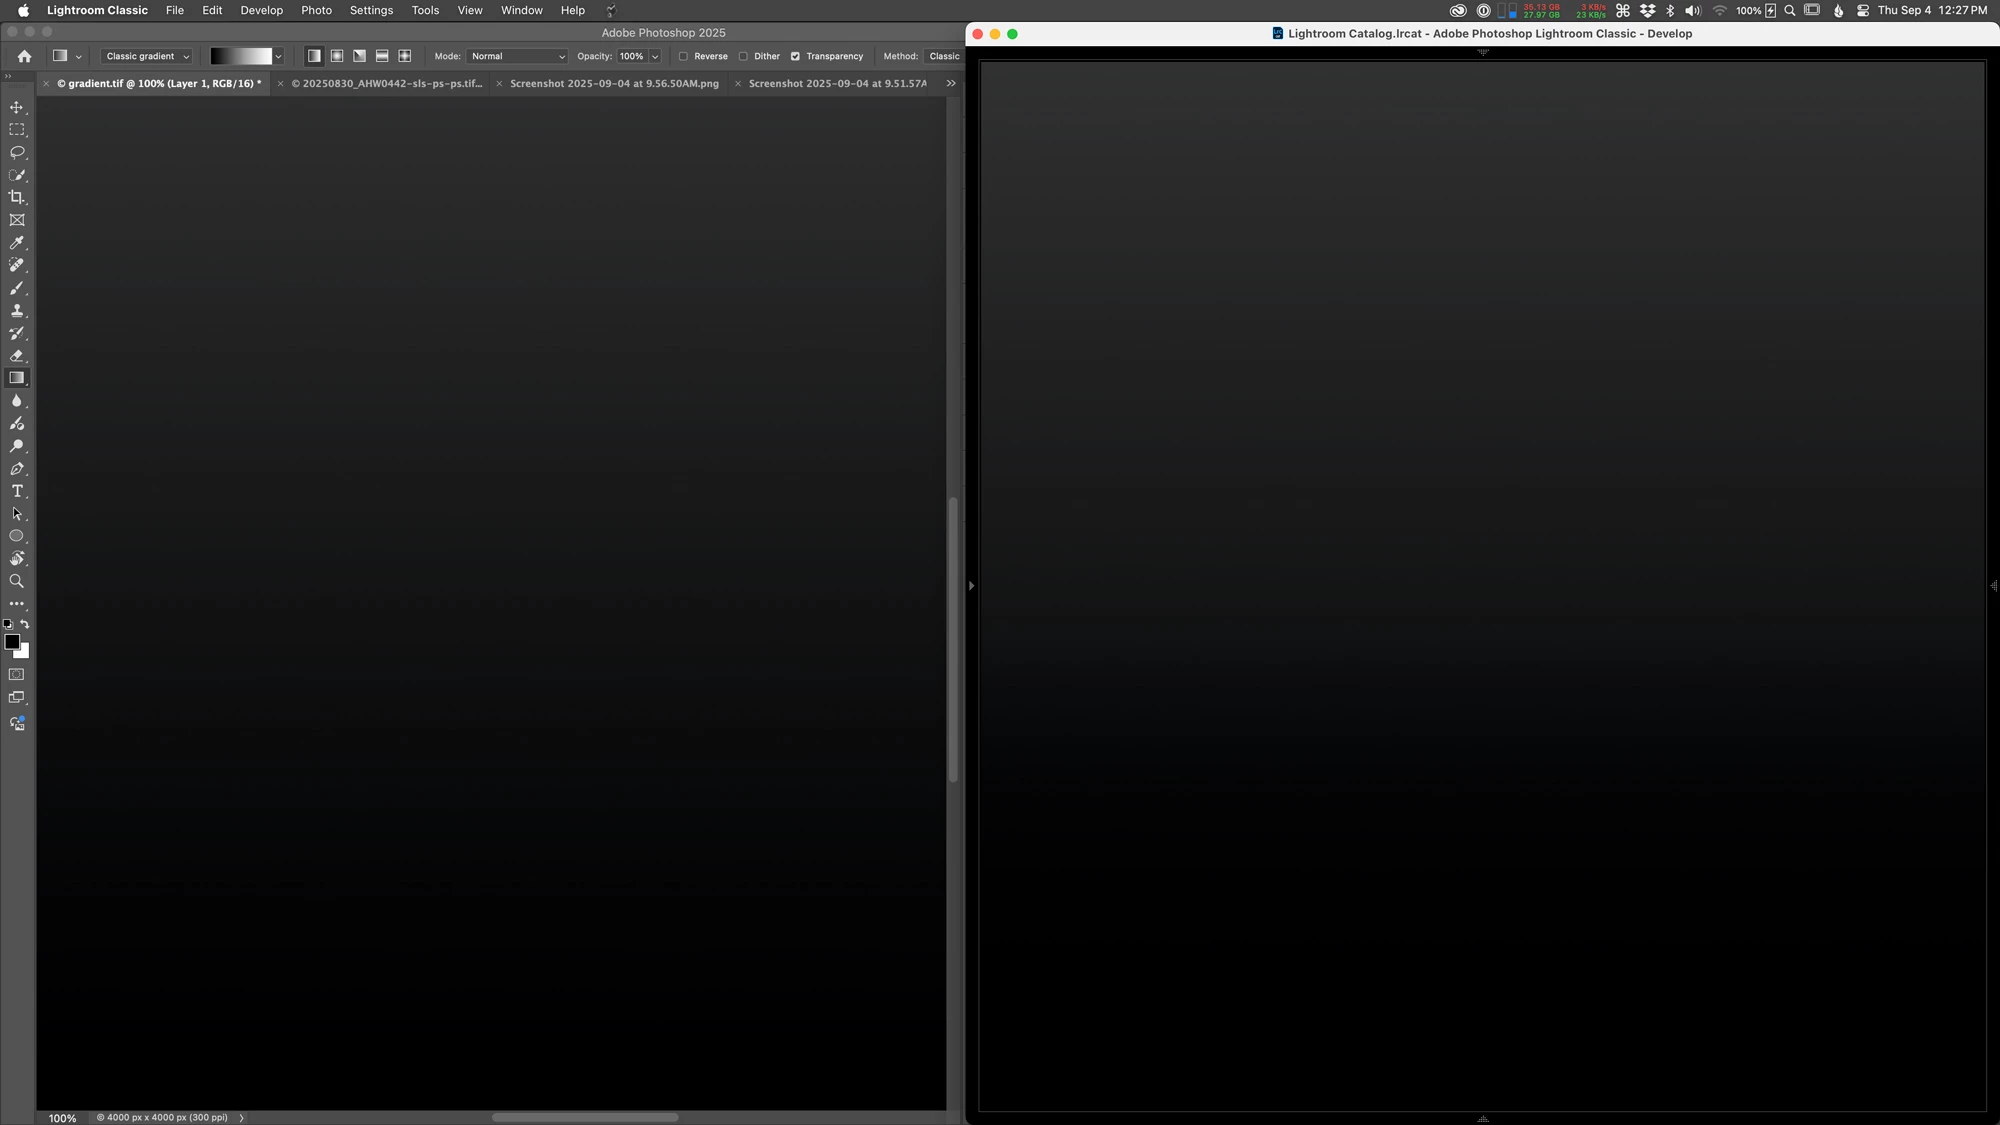Show hidden document tabs with double-chevron
2000x1125 pixels.
click(x=951, y=84)
